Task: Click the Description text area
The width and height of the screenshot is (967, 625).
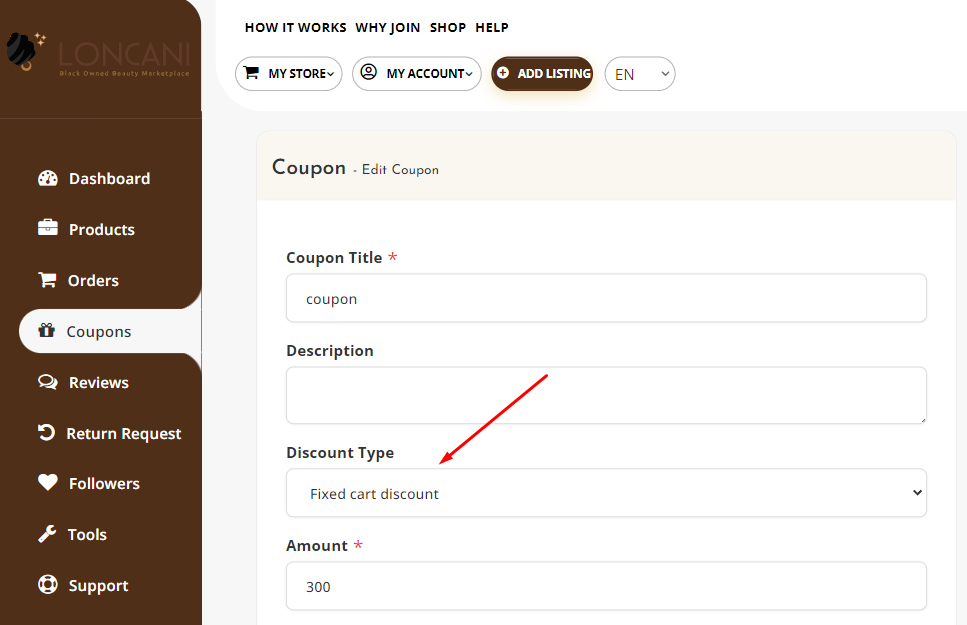Action: (606, 395)
